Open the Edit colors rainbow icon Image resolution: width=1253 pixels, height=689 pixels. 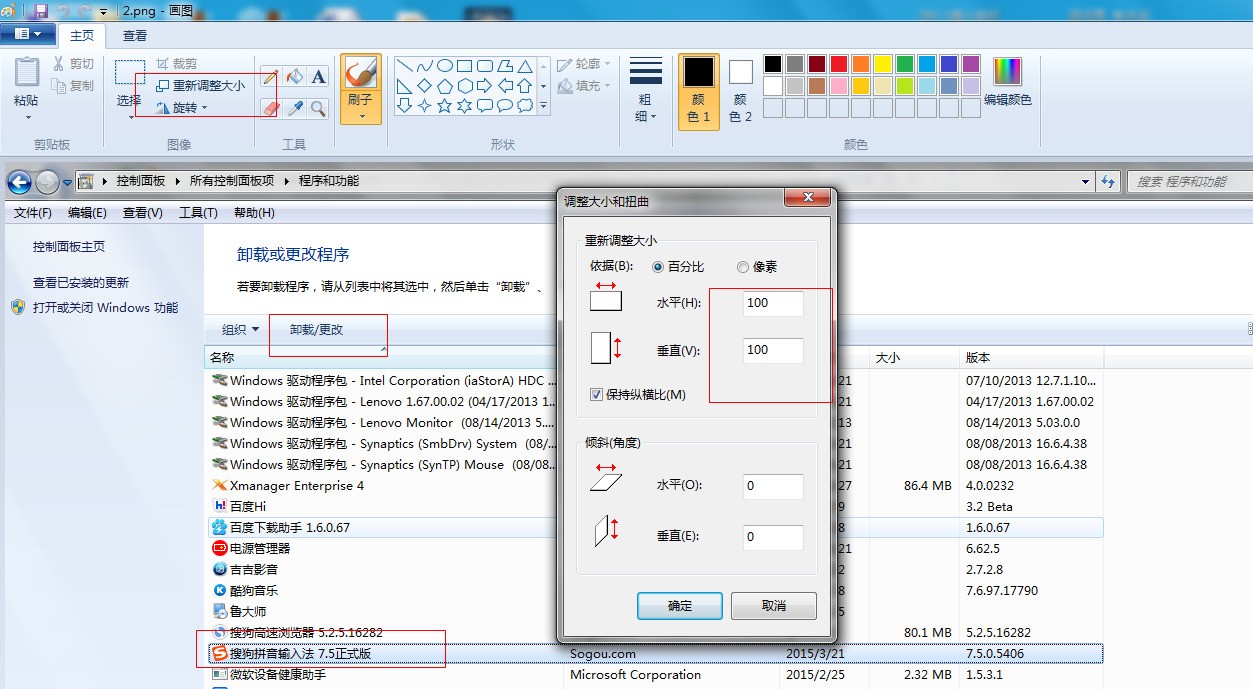(x=1007, y=72)
